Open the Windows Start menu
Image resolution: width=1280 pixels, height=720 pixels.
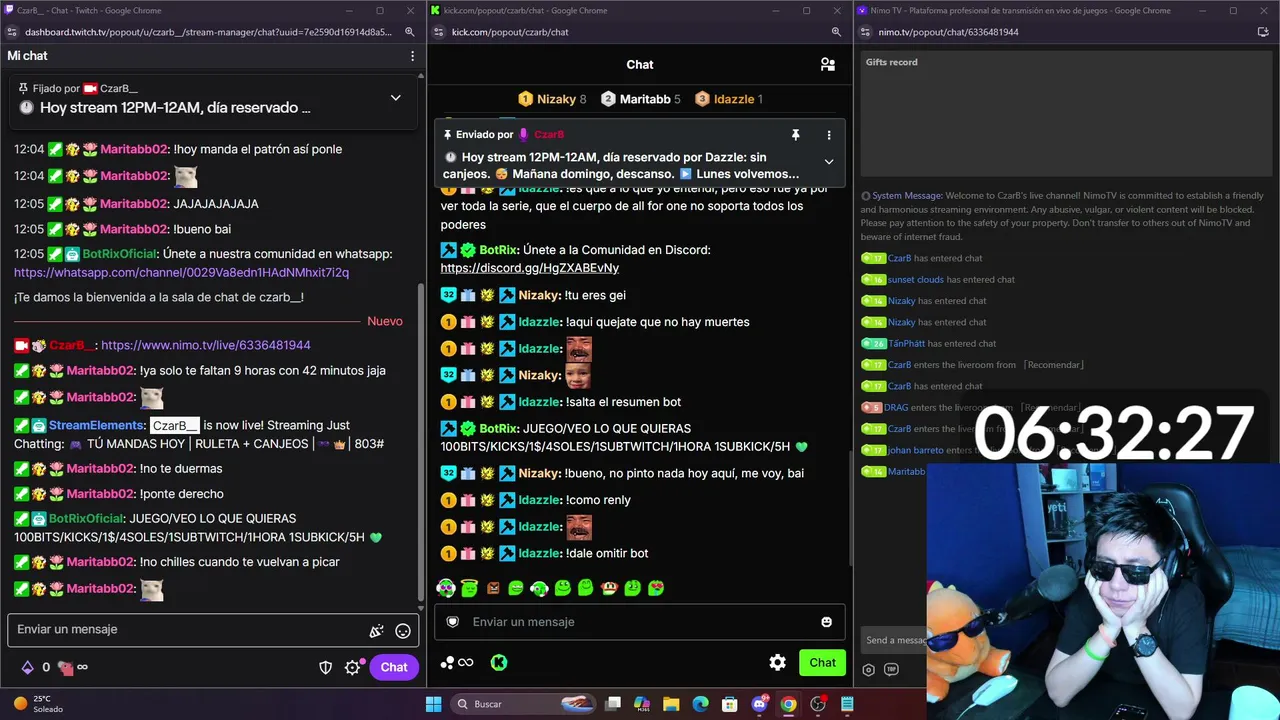[434, 704]
